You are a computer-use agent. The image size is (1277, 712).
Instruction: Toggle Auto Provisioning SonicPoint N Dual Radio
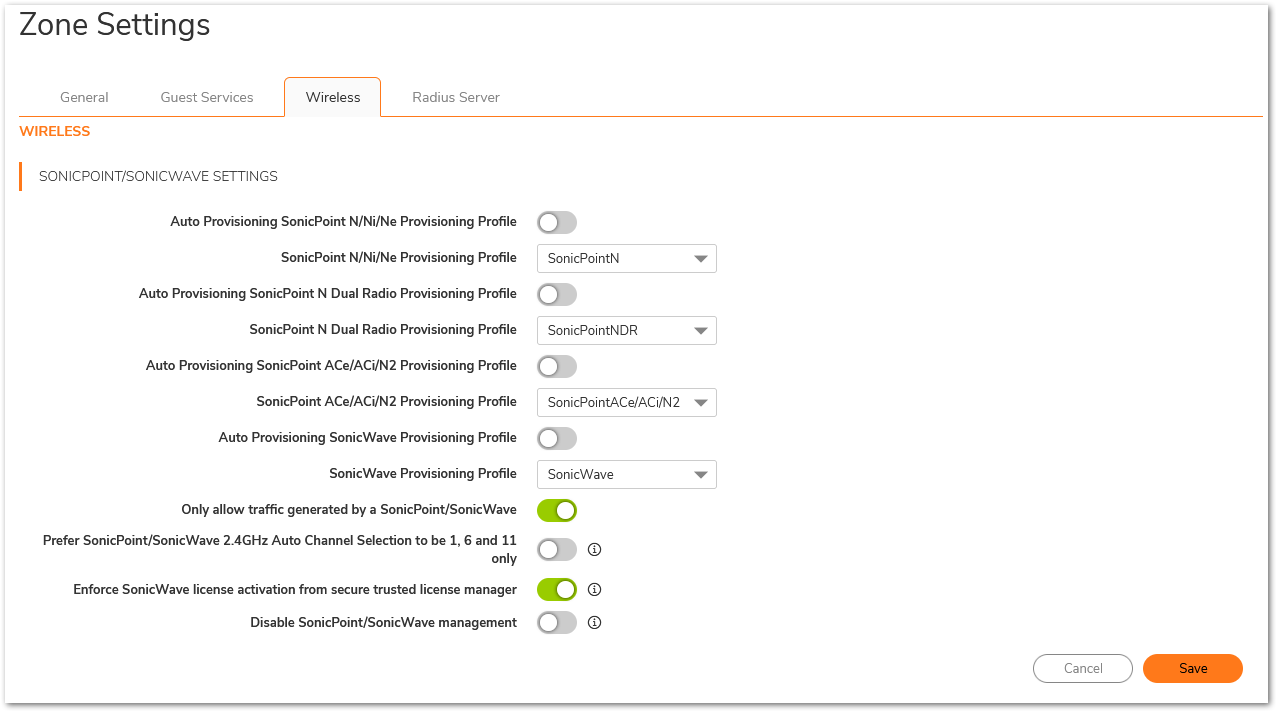click(x=557, y=294)
